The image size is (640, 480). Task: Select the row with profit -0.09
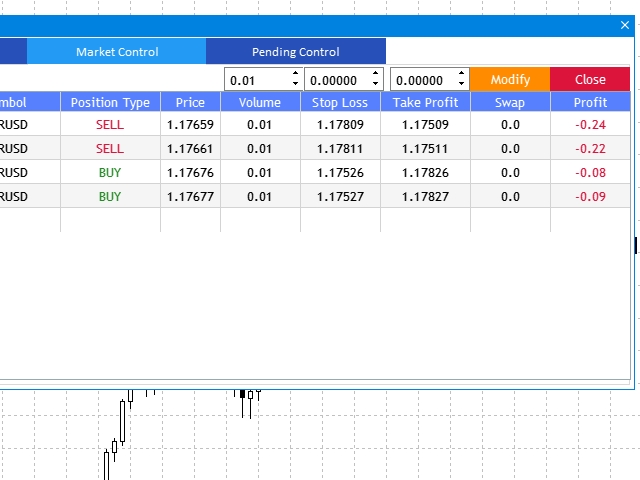tap(315, 196)
